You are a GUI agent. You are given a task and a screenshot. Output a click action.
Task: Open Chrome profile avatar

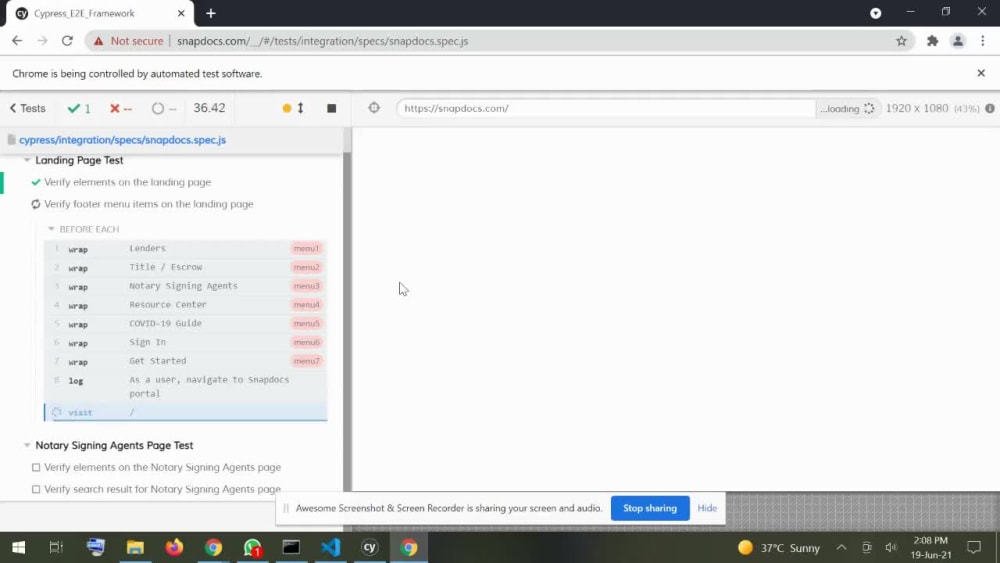coord(957,41)
